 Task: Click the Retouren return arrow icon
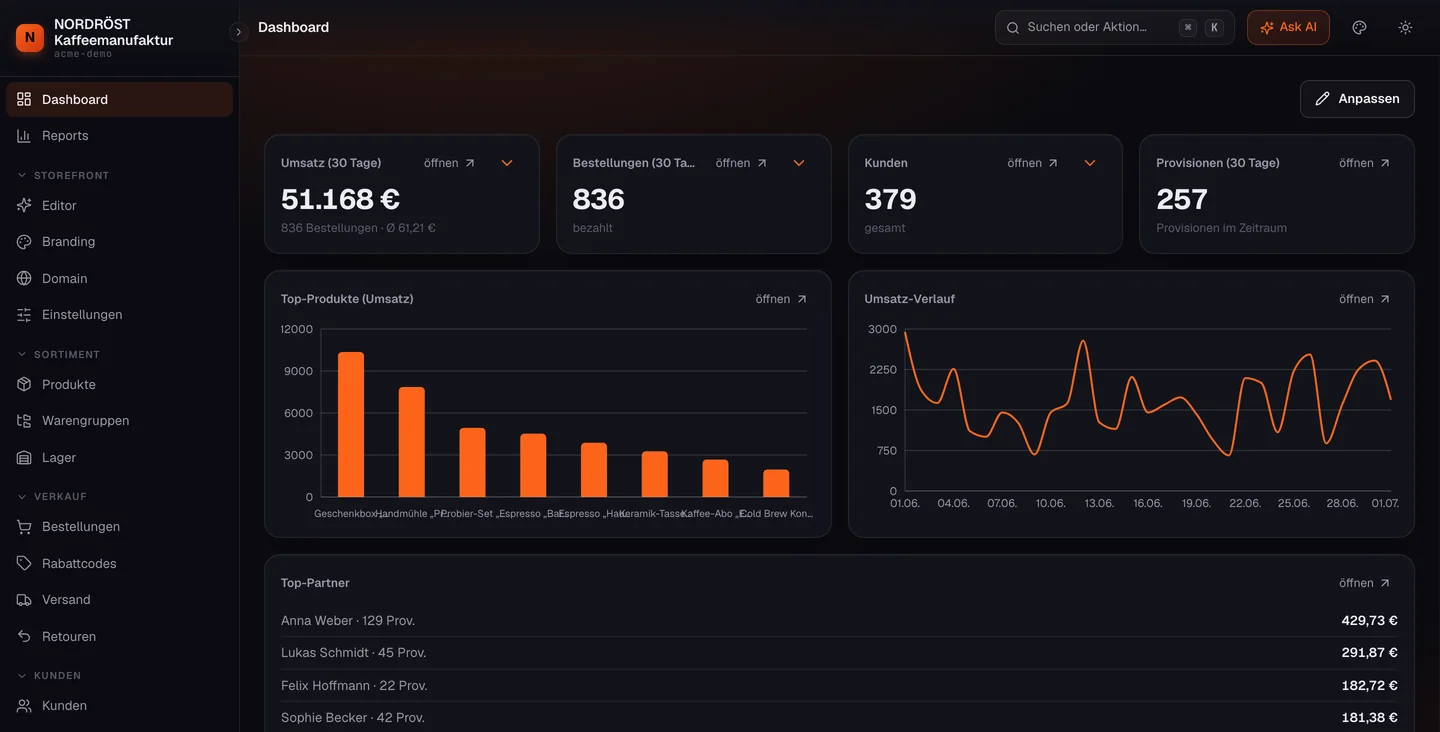[x=24, y=636]
